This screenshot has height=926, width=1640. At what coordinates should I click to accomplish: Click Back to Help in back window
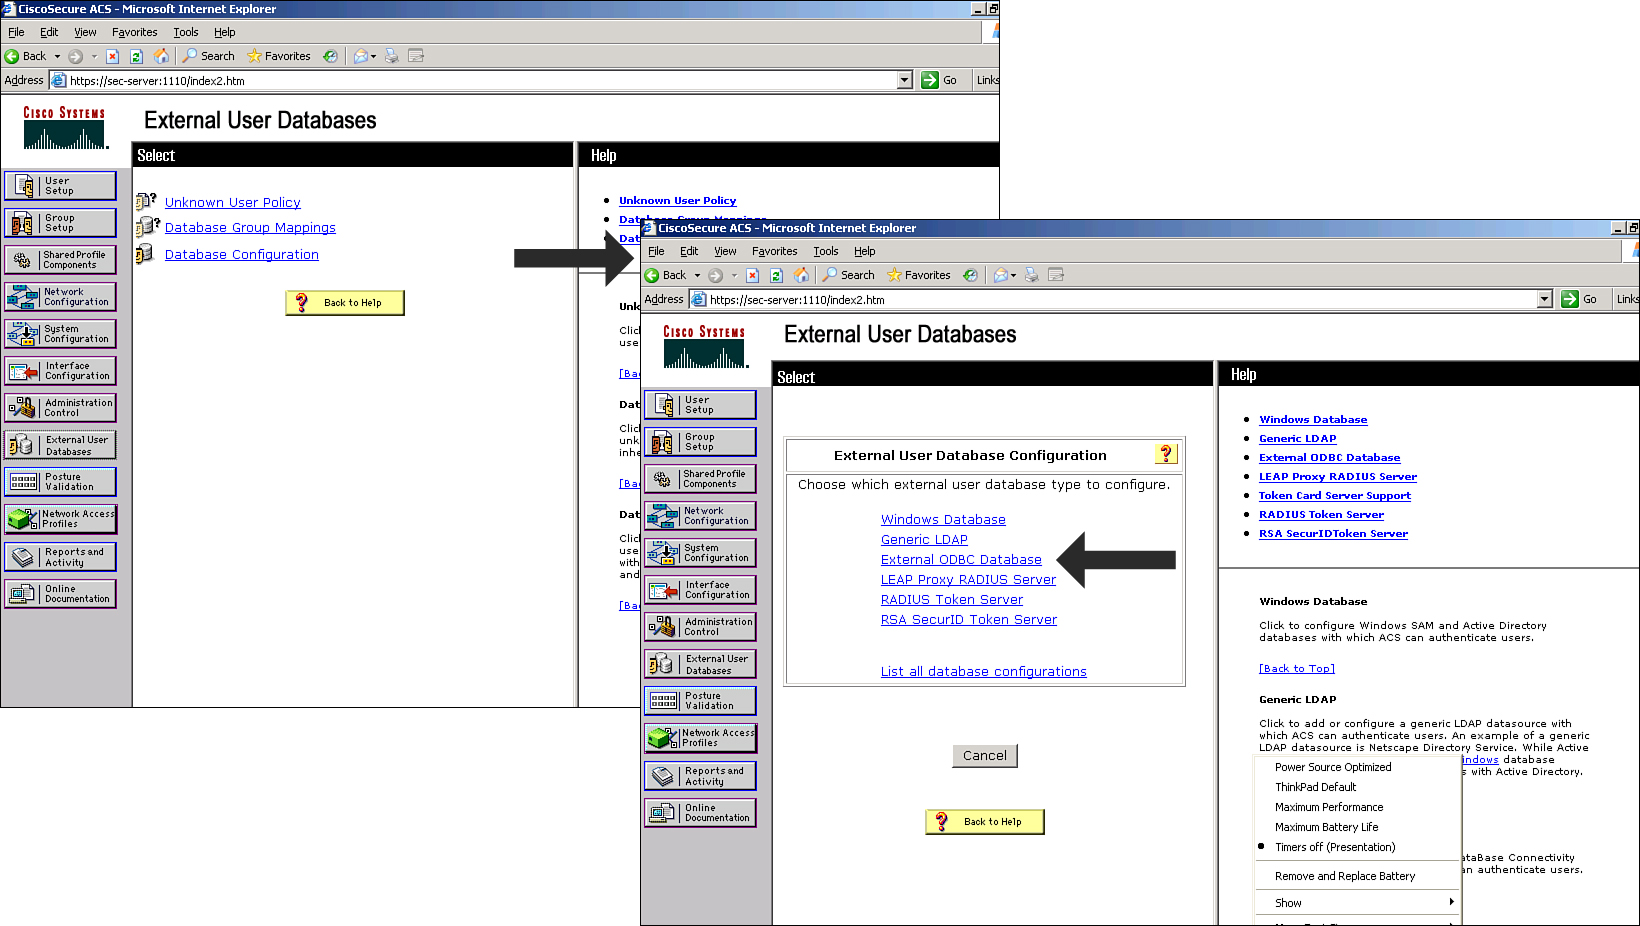pyautogui.click(x=345, y=302)
